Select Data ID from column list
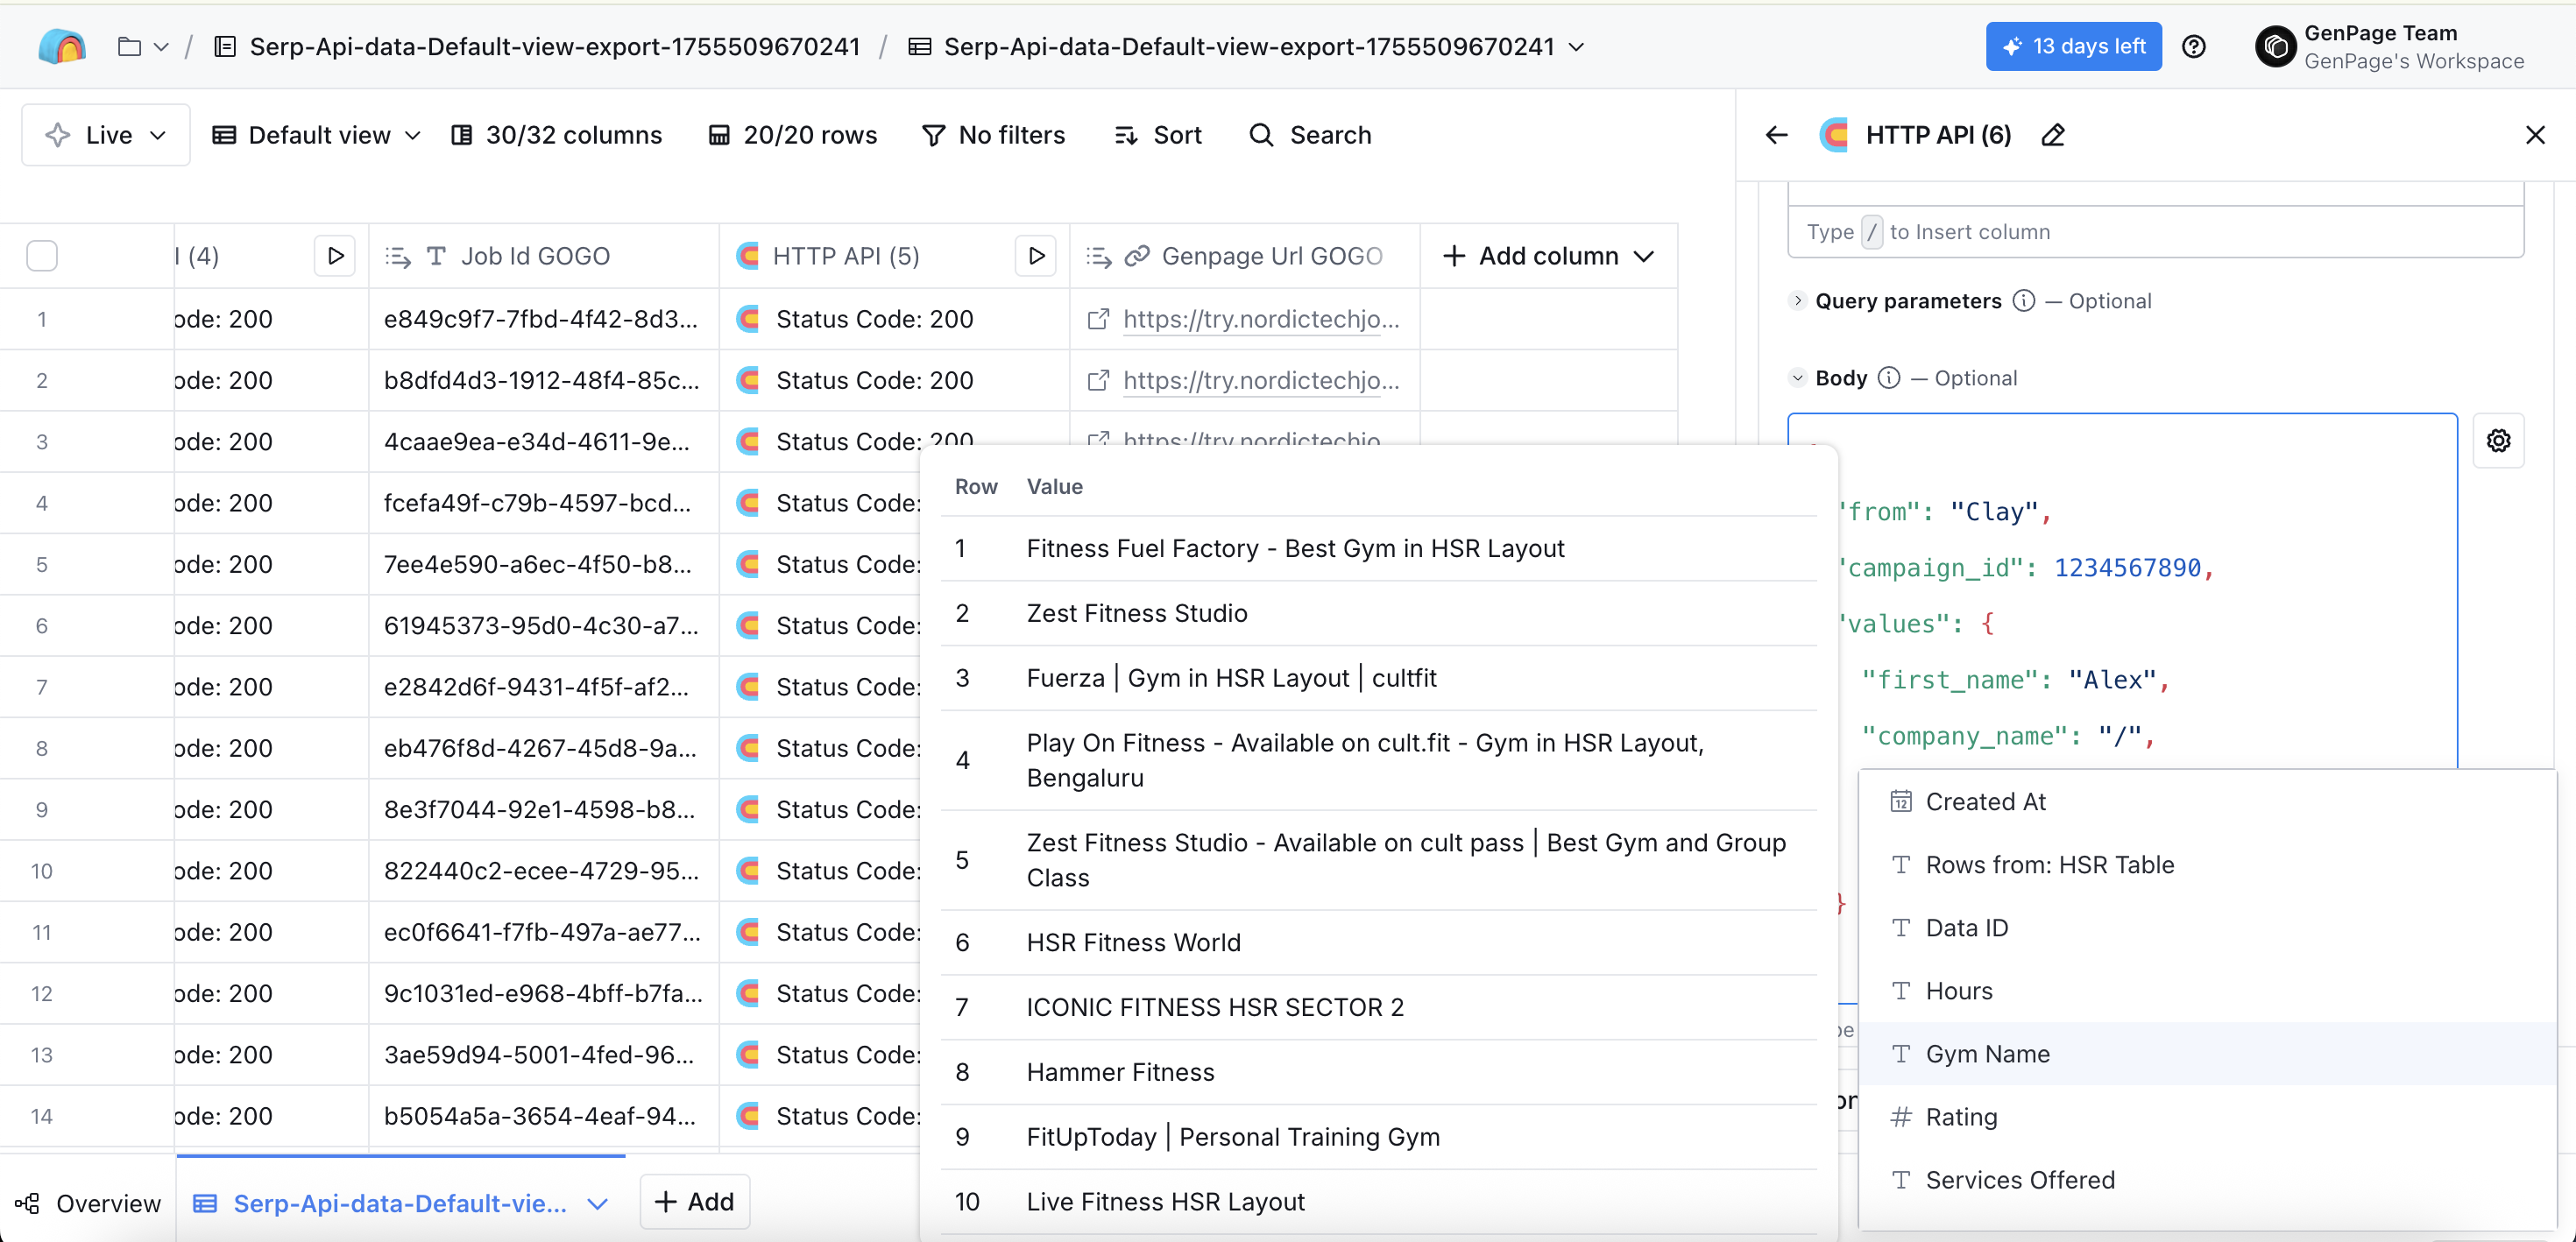The image size is (2576, 1242). click(x=2207, y=928)
